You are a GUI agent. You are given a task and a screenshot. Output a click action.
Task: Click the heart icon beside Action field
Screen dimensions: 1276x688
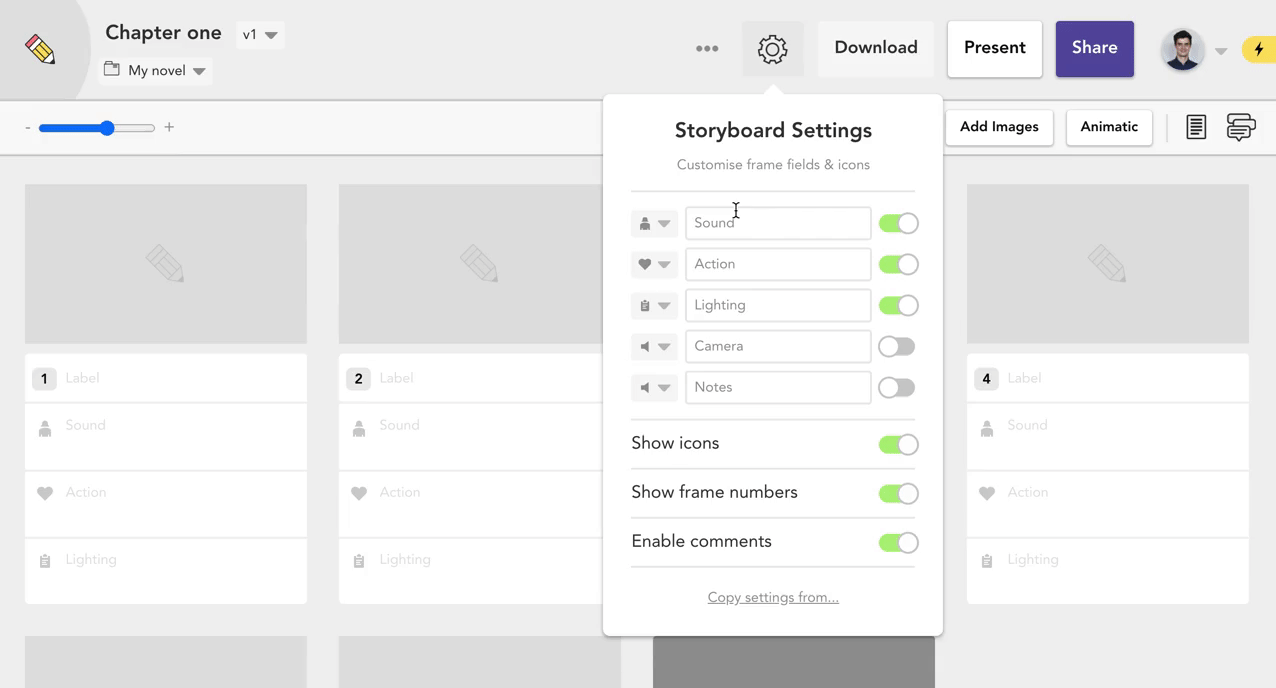coord(646,264)
